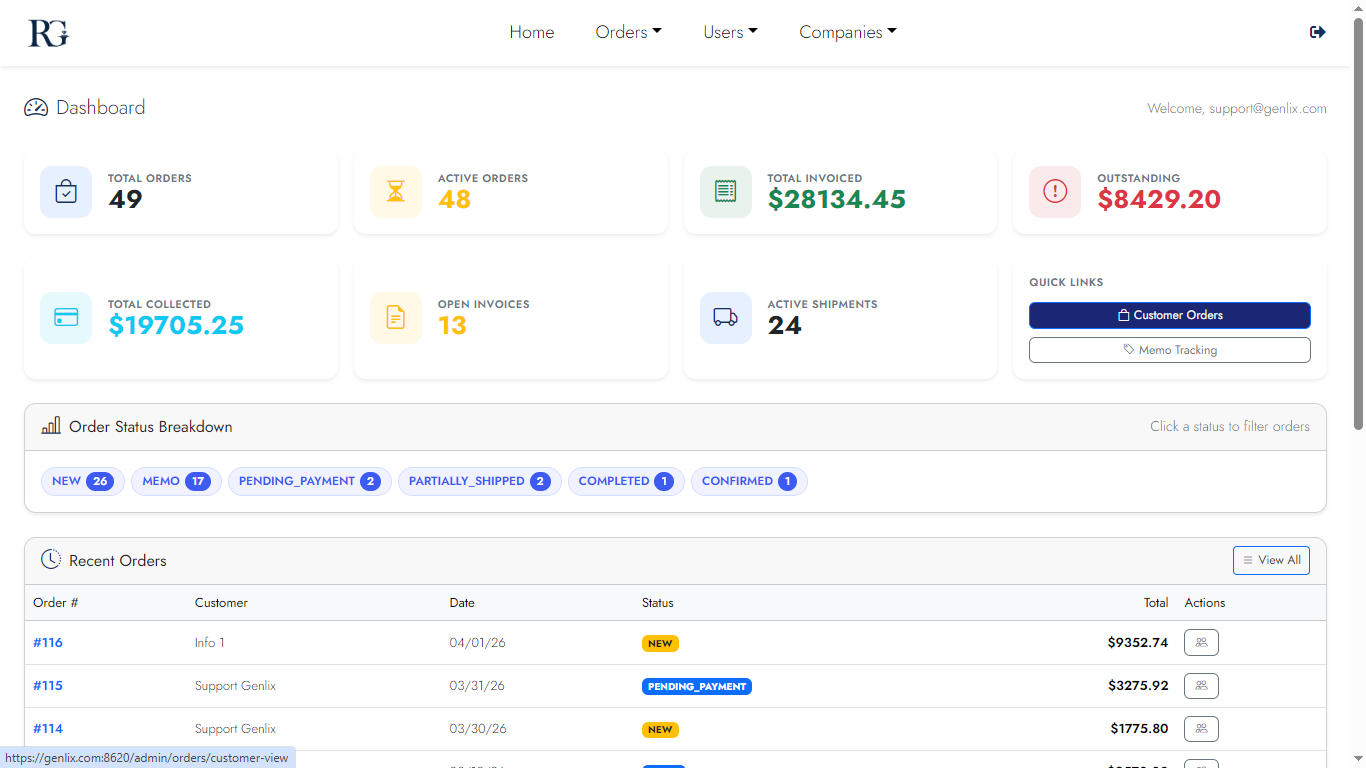Filter orders by the NEW status badge

click(x=82, y=481)
